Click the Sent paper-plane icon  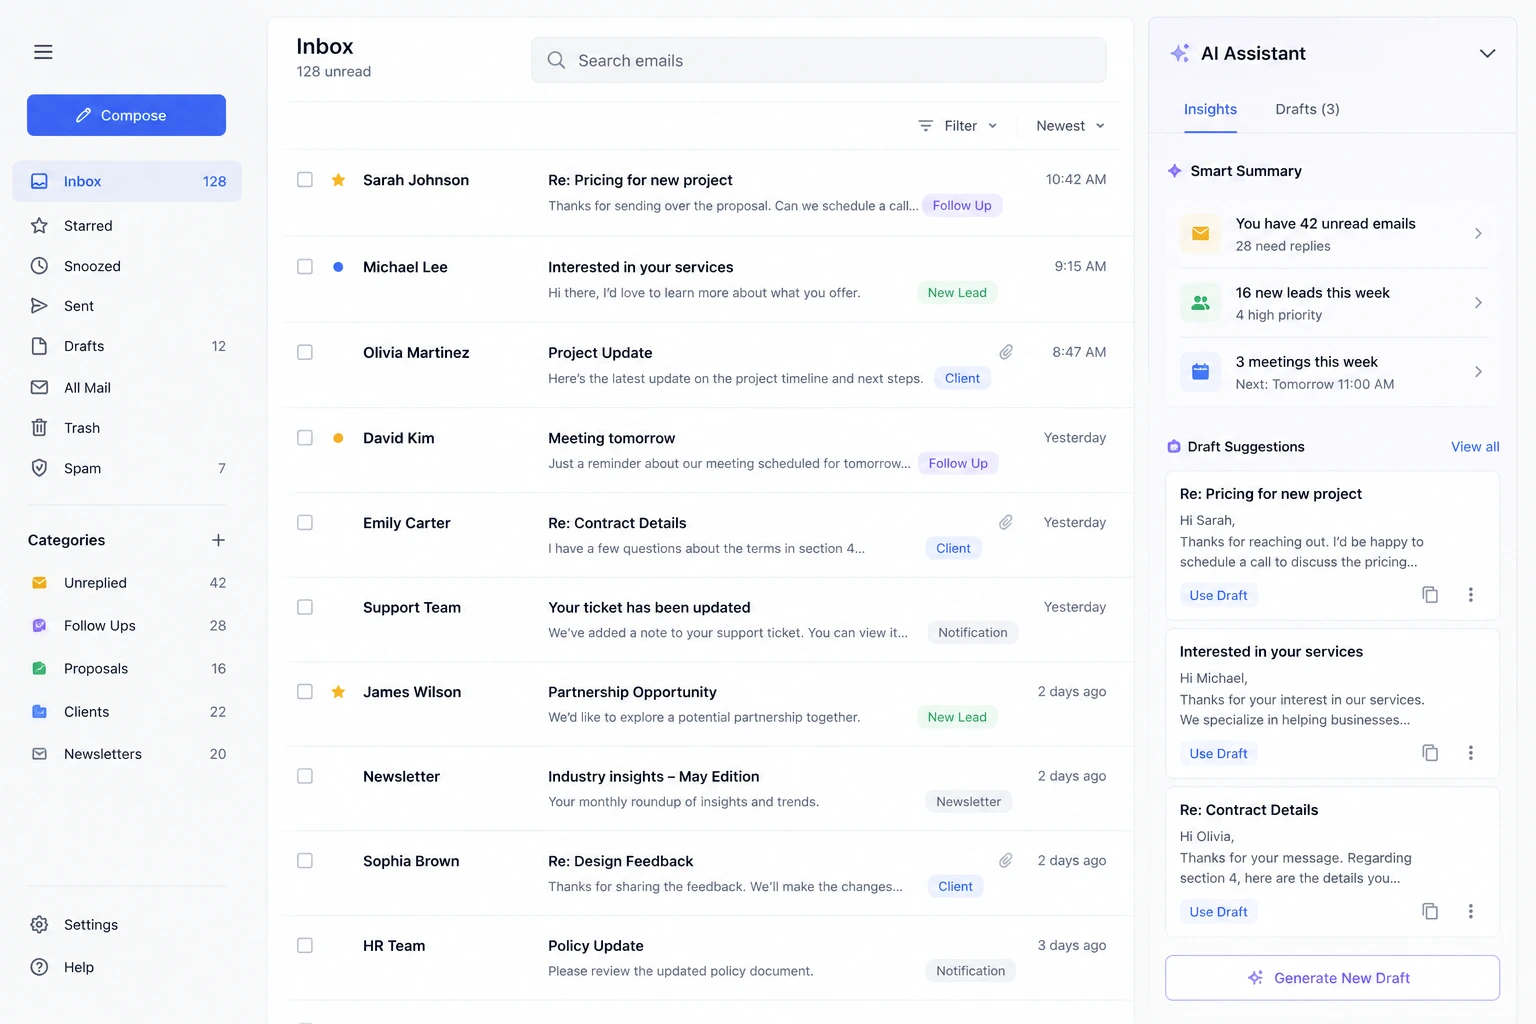pyautogui.click(x=39, y=306)
